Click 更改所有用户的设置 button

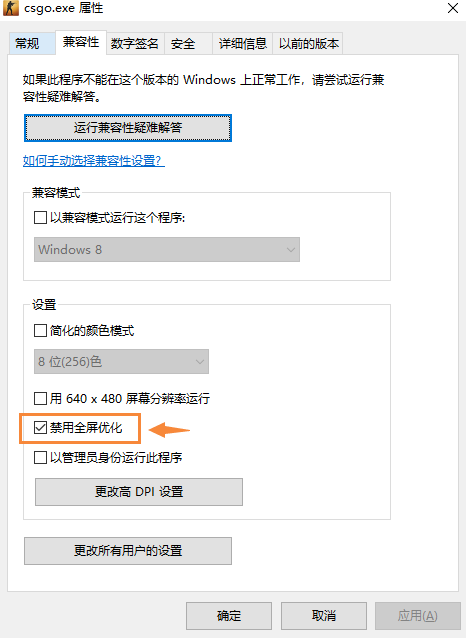pyautogui.click(x=128, y=551)
